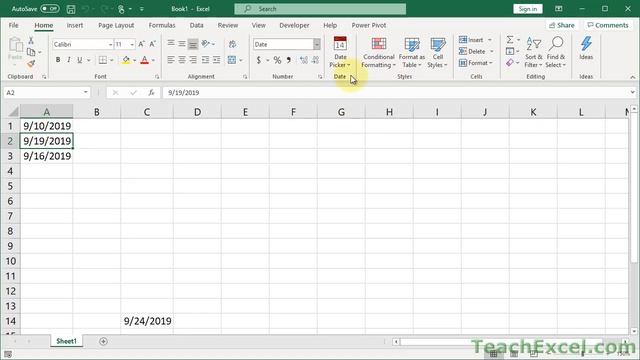Viewport: 640px width, 360px height.
Task: Open the font size dropdown
Action: pyautogui.click(x=132, y=44)
